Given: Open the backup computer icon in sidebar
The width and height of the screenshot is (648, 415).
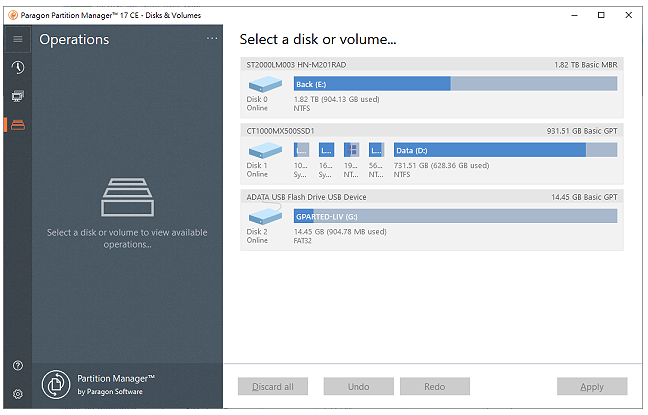Looking at the screenshot, I should [x=18, y=96].
